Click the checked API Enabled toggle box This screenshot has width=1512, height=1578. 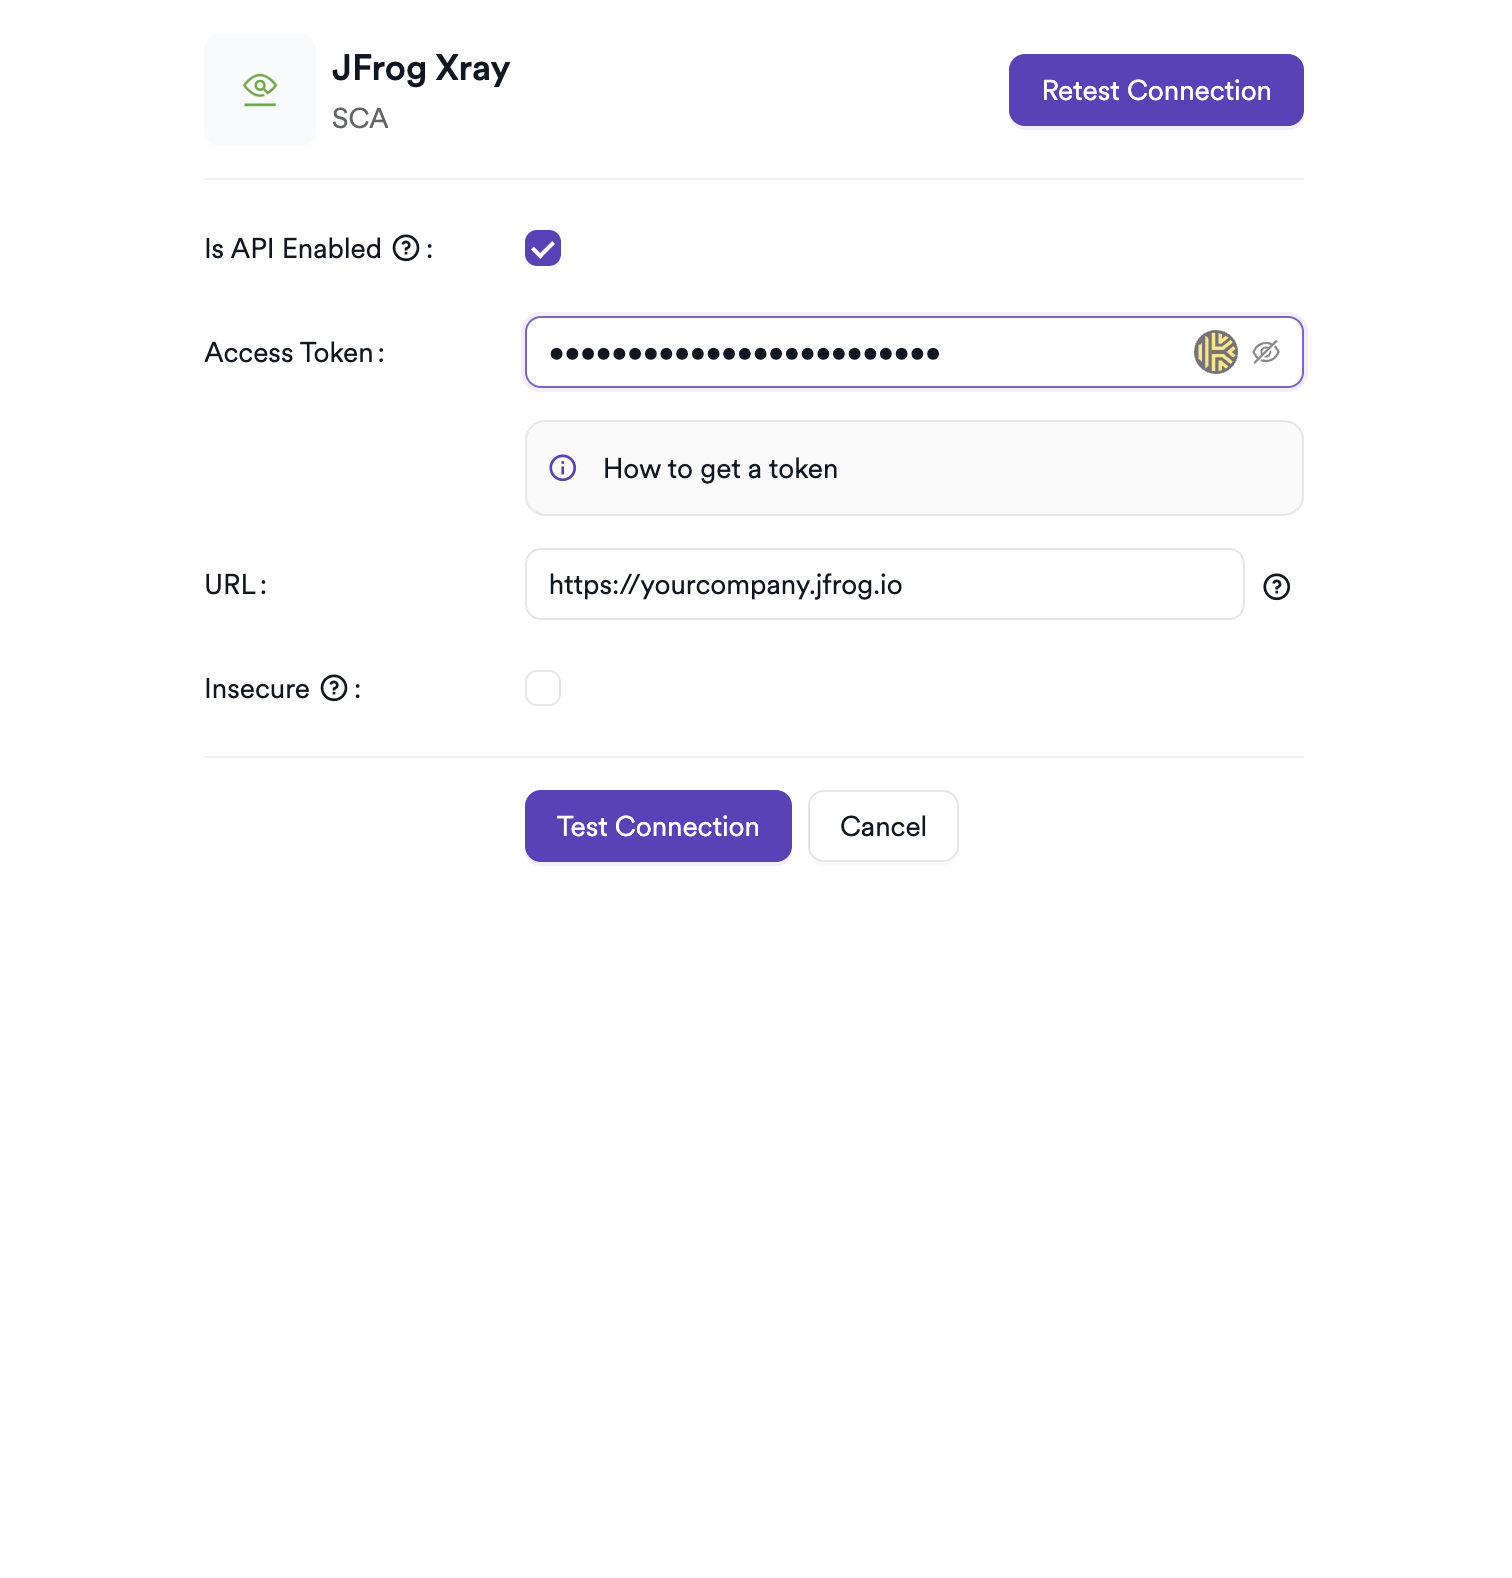(x=542, y=248)
